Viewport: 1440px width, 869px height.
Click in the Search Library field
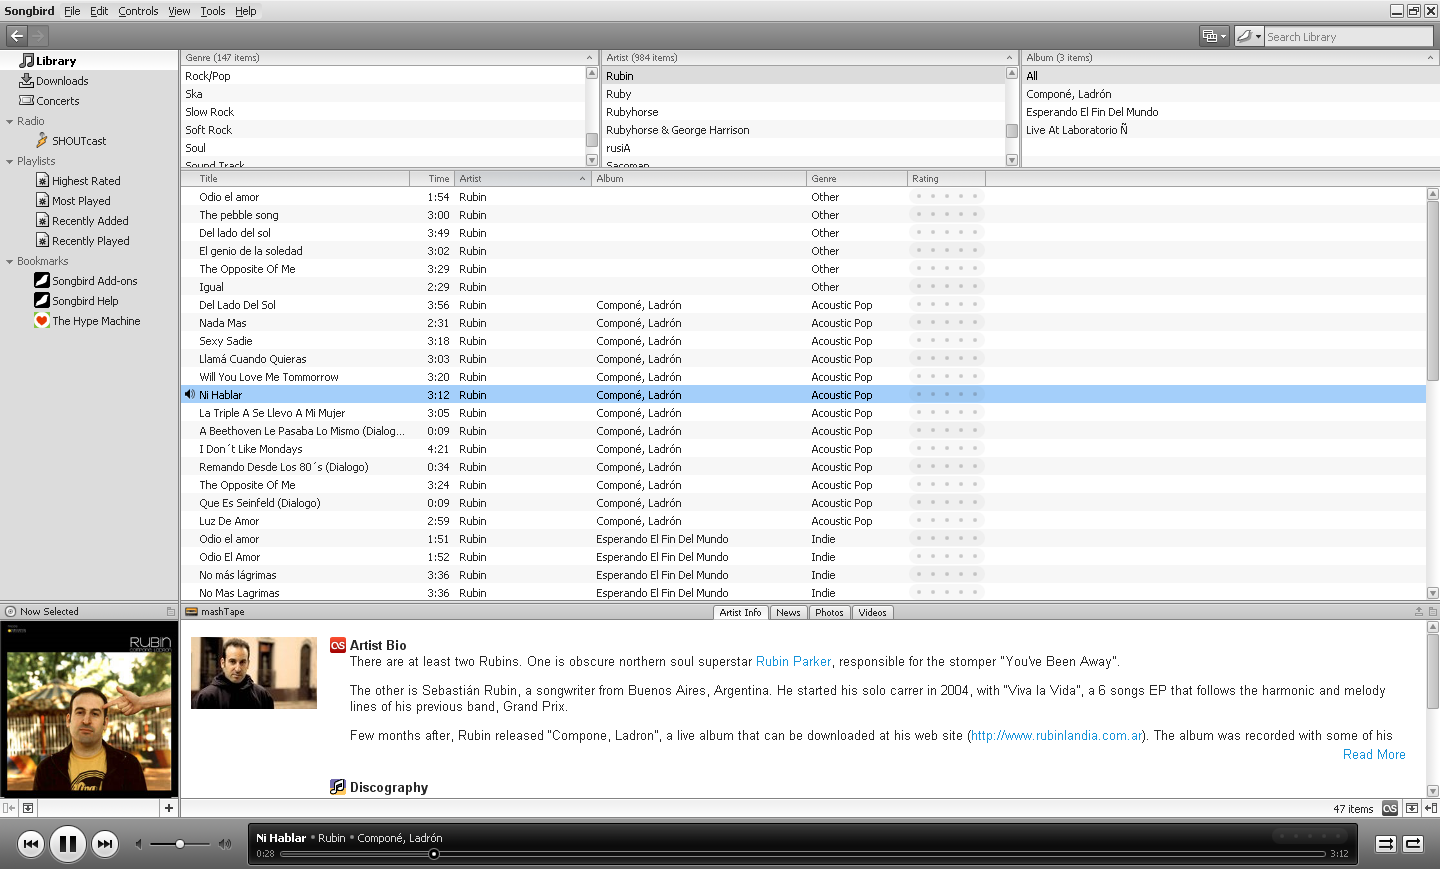(x=1348, y=37)
